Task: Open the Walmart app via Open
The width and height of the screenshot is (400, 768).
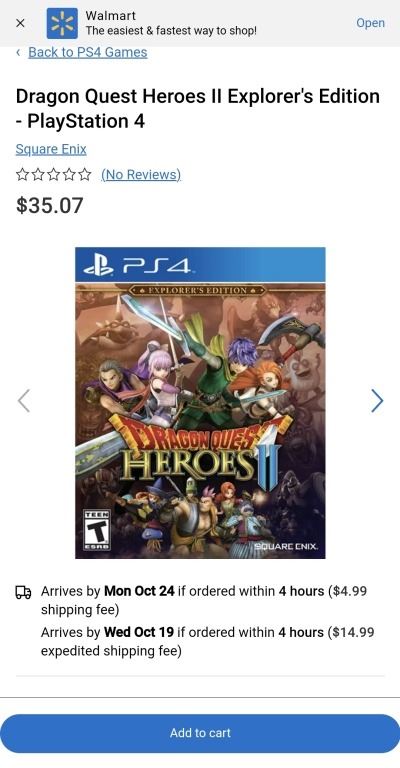Action: [370, 23]
